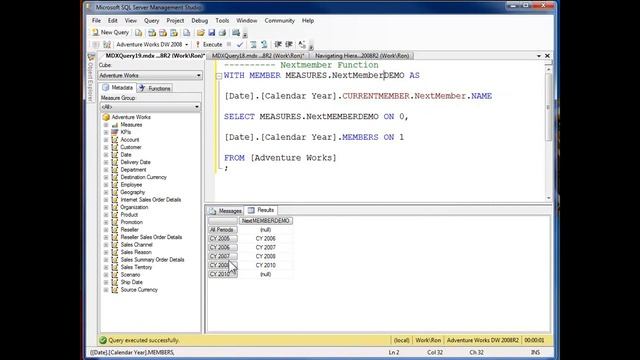The image size is (640, 360).
Task: Click the editor scrollbar up arrow
Action: (549, 69)
